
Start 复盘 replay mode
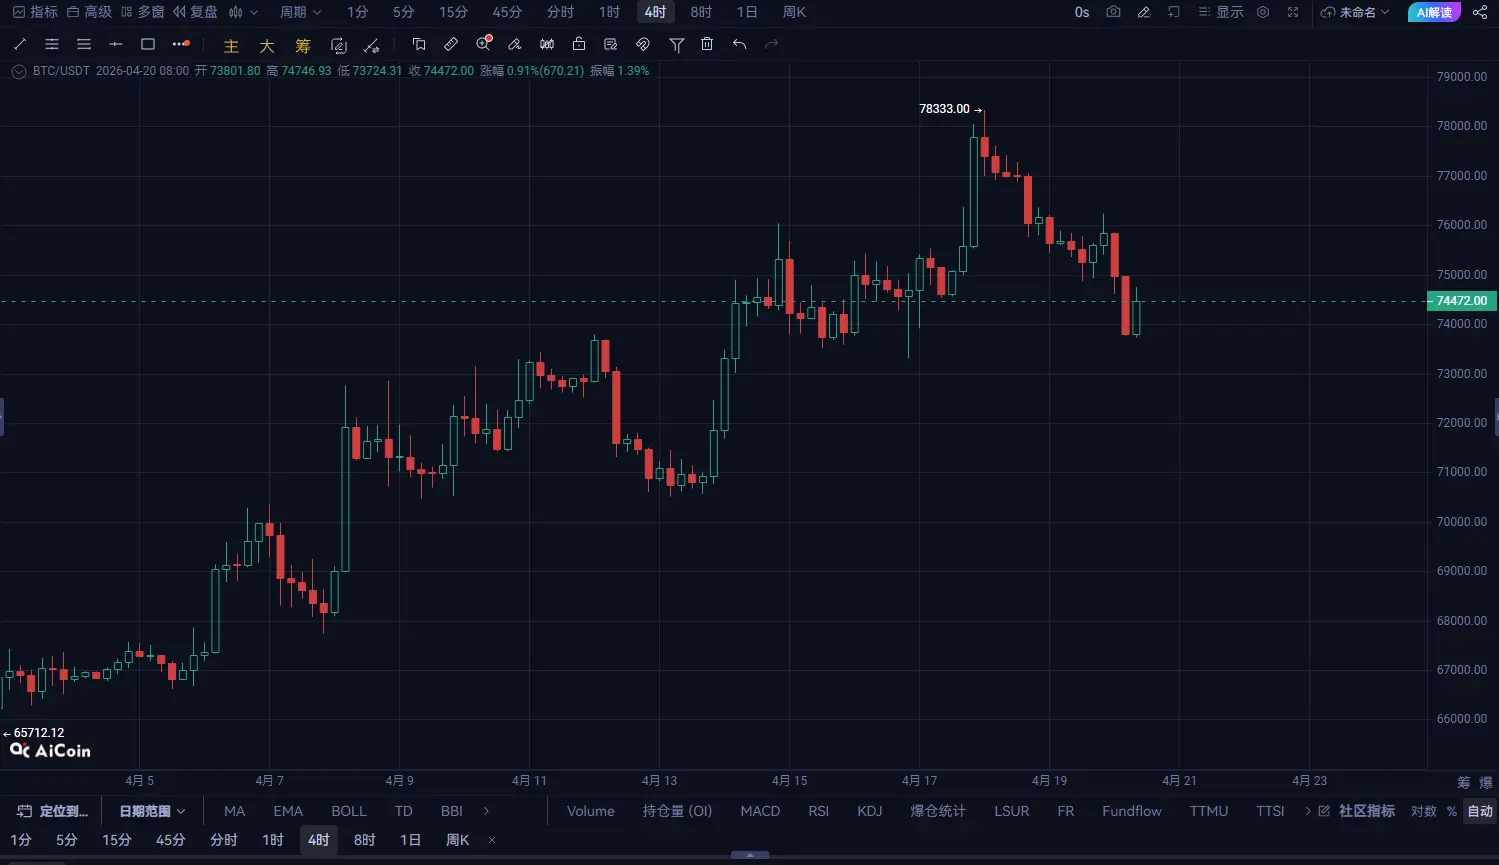click(x=195, y=12)
